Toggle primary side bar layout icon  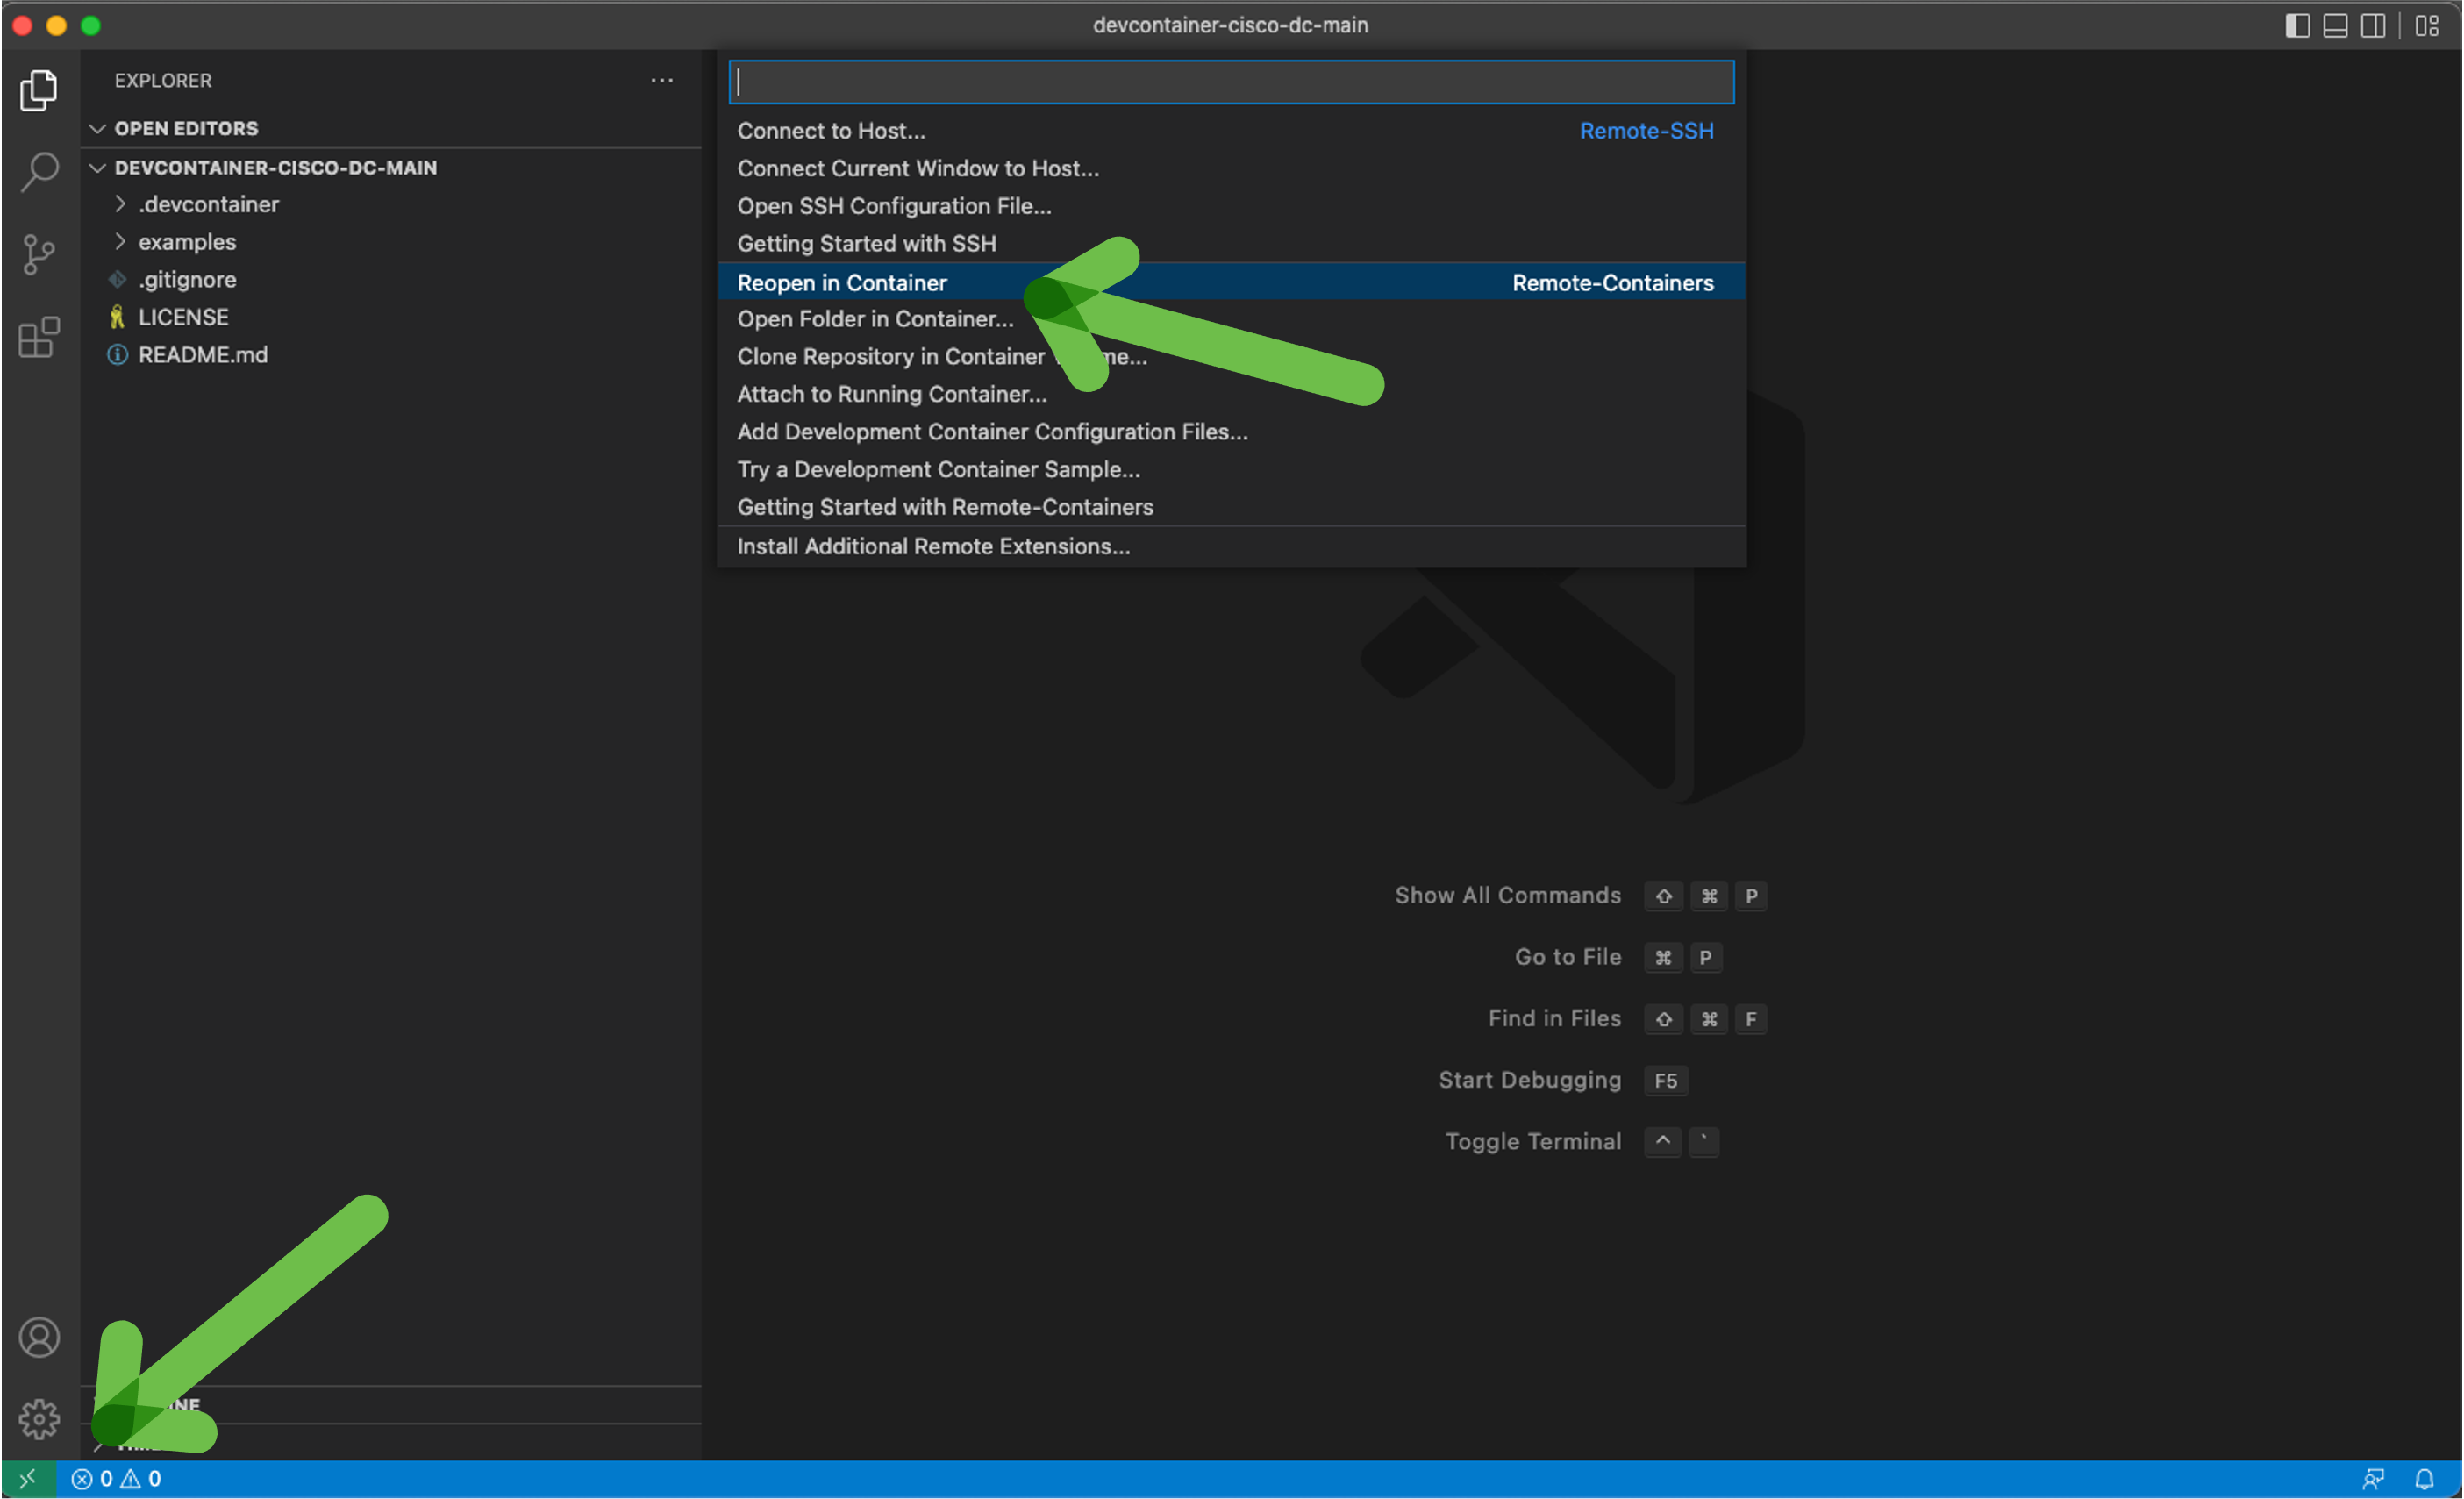click(2297, 25)
